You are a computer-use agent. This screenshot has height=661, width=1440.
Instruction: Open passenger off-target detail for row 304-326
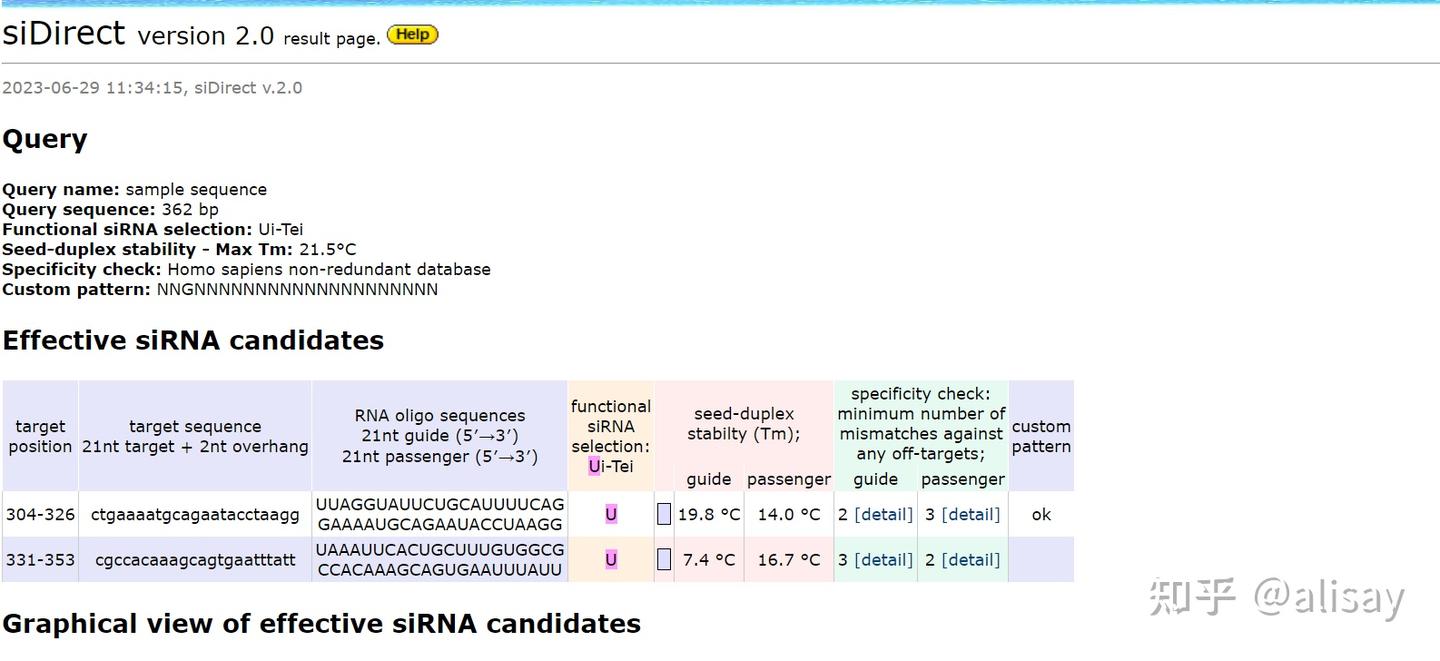[x=971, y=514]
